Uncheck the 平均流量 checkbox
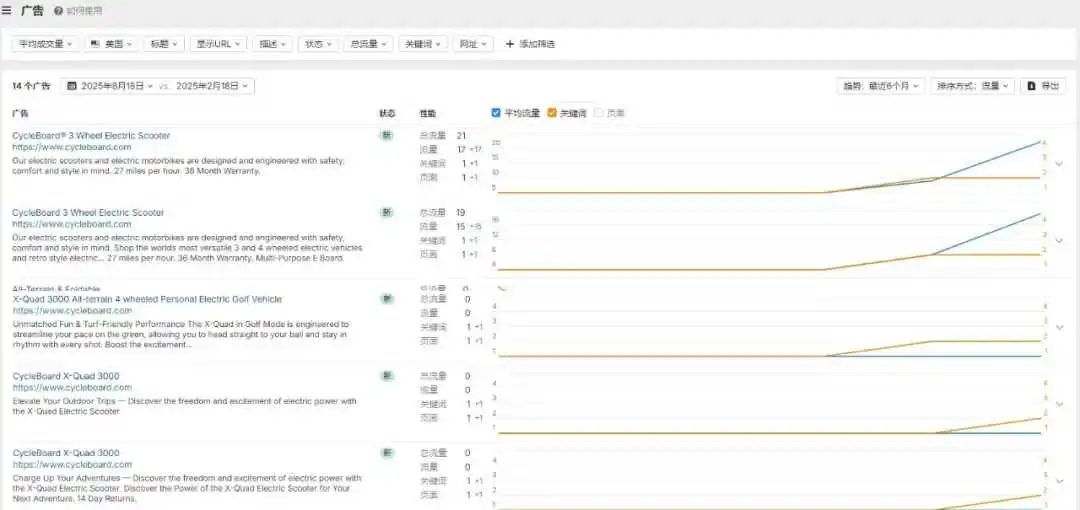Screen dimensions: 1080x510 point(496,113)
